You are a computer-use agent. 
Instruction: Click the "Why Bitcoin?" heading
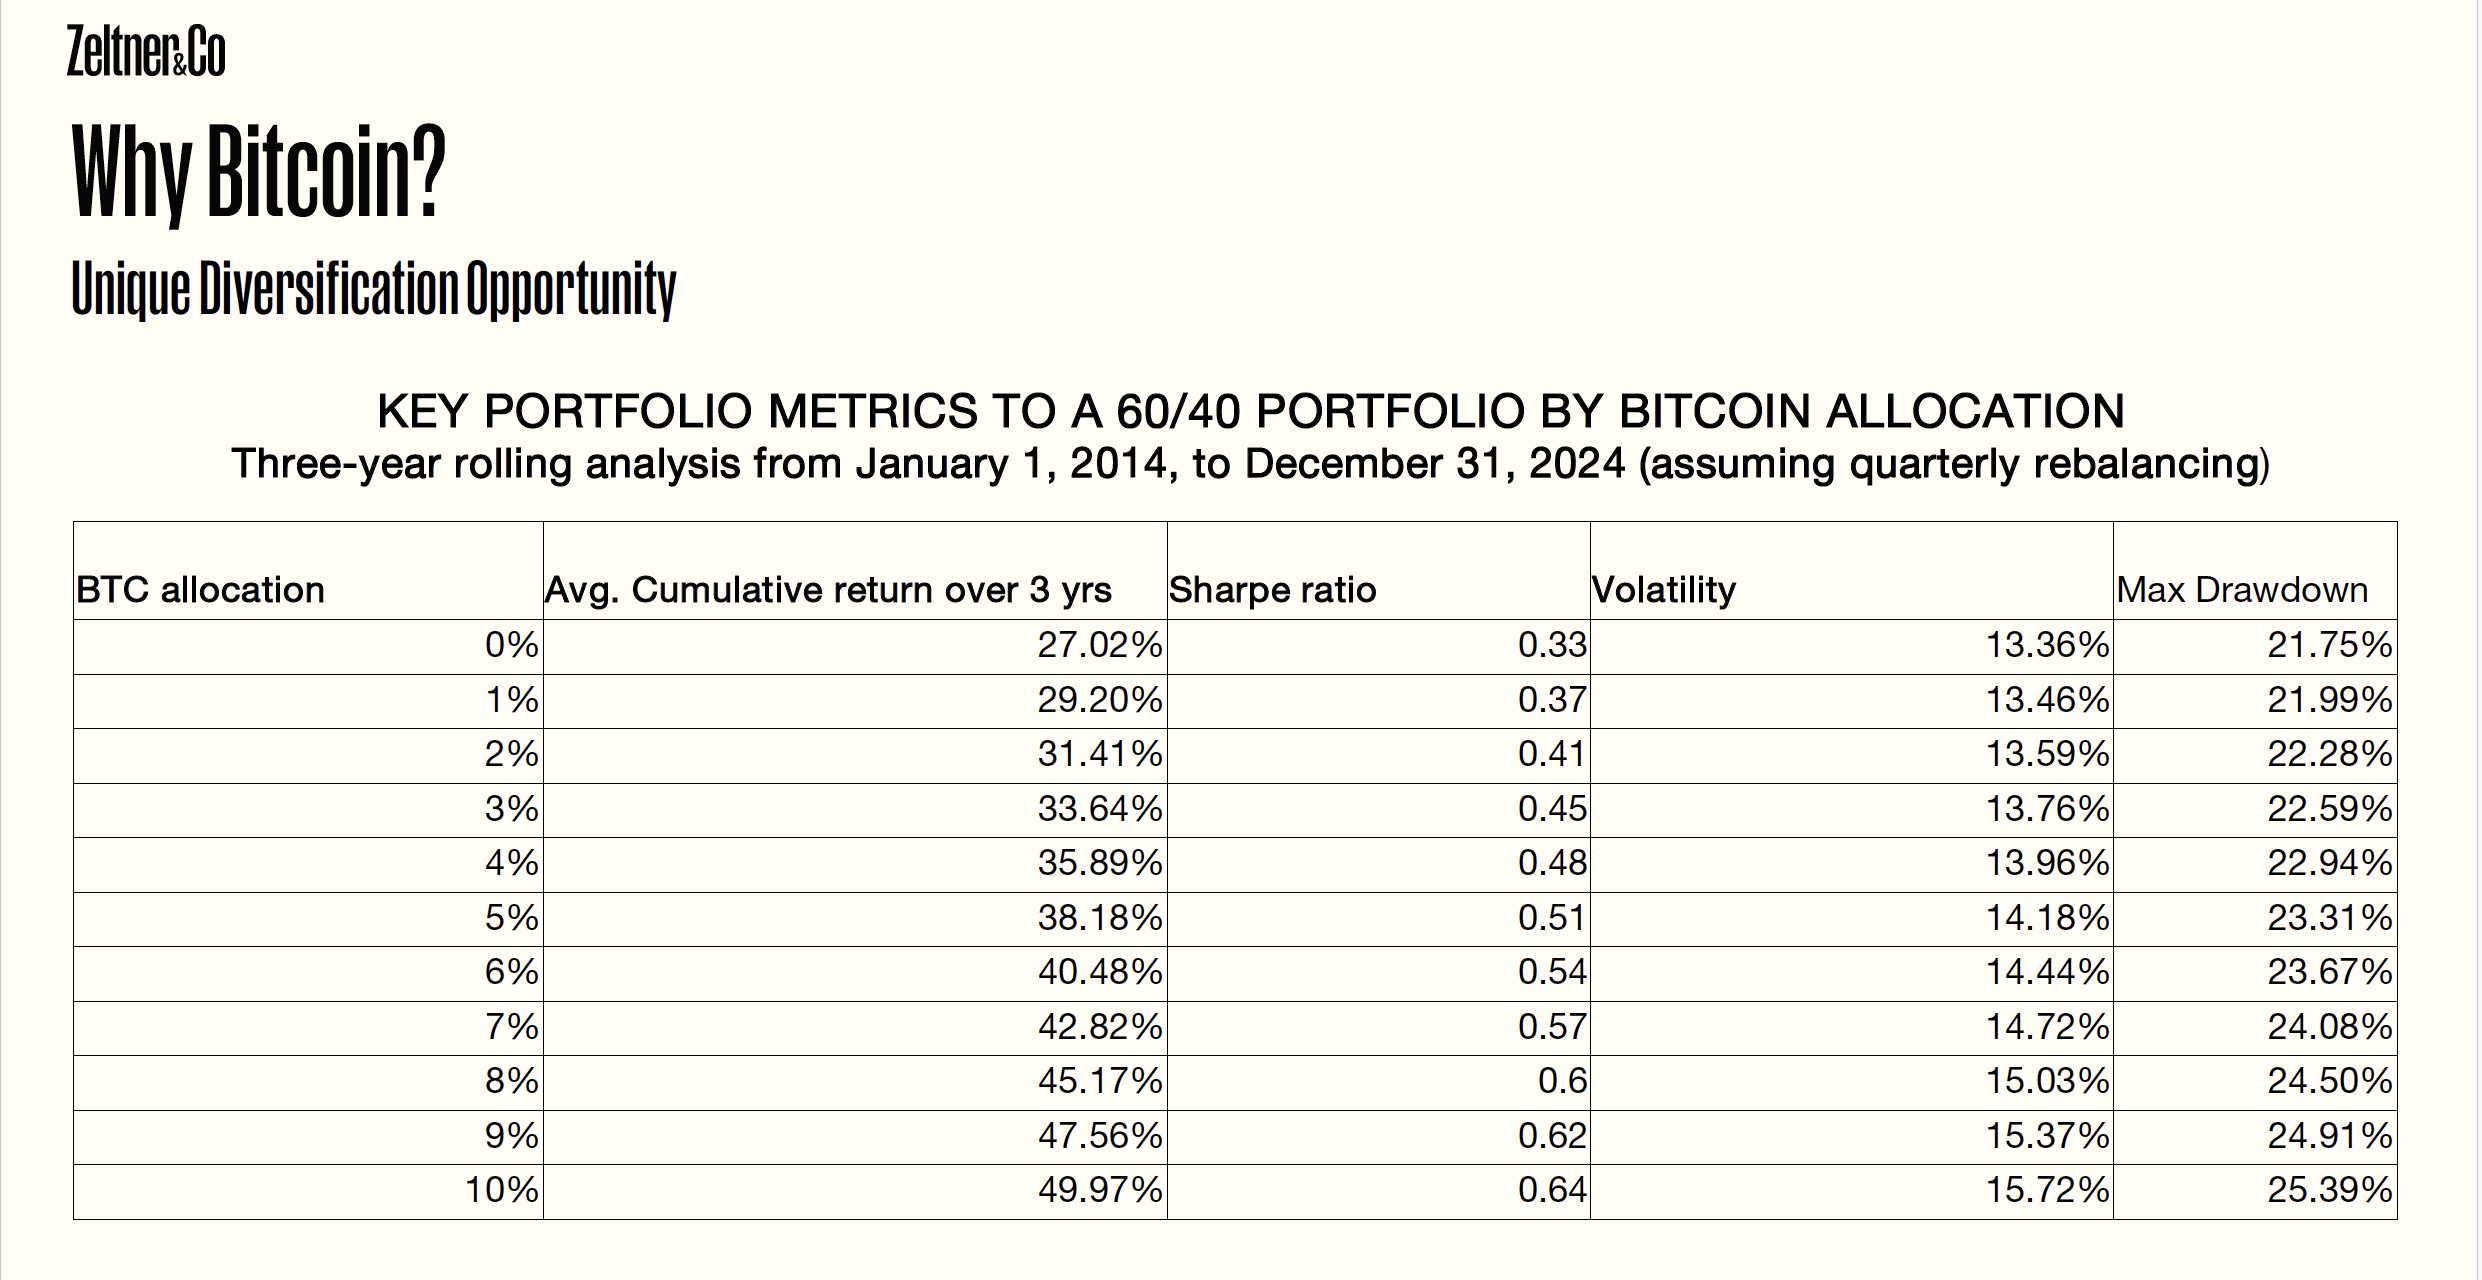pyautogui.click(x=258, y=172)
